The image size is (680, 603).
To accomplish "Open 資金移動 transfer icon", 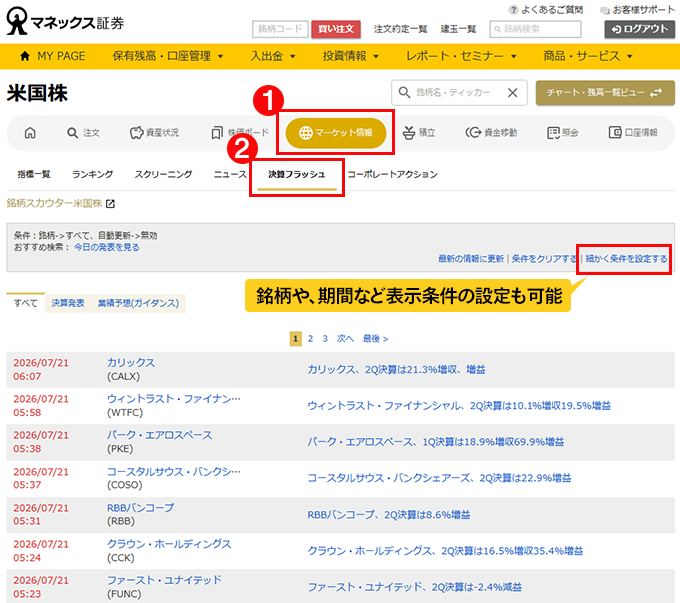I will 491,133.
